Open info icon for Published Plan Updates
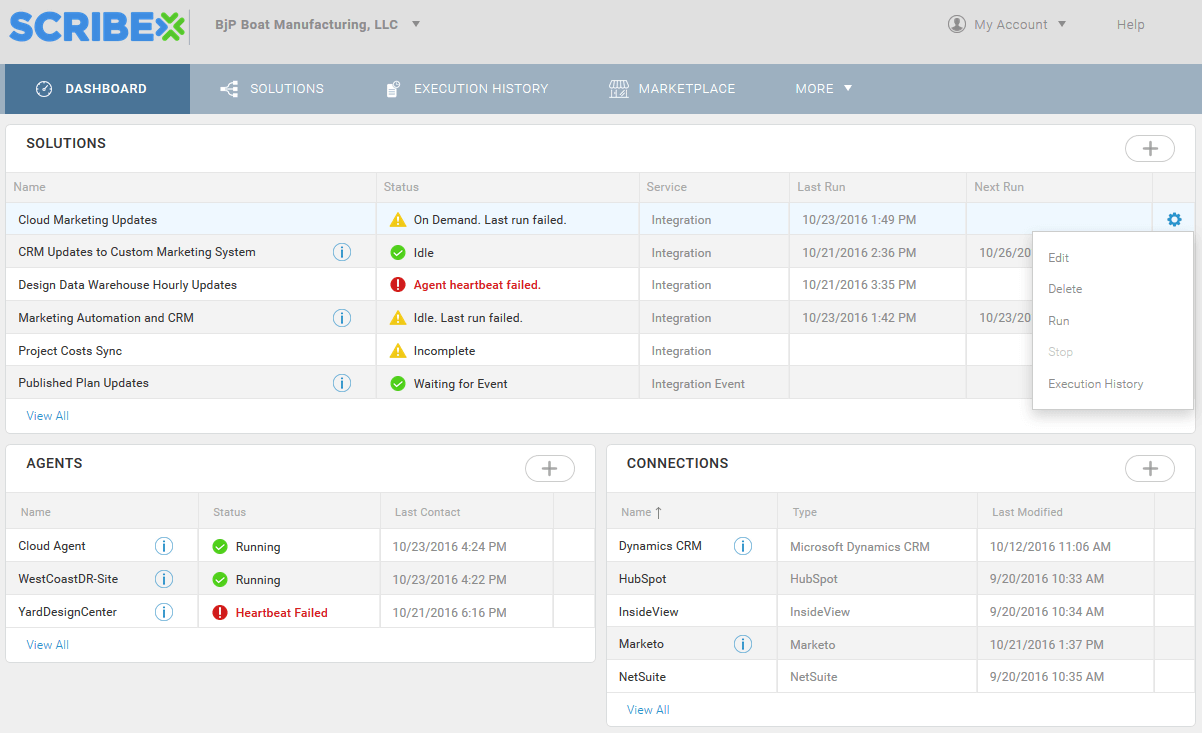This screenshot has height=733, width=1202. [x=342, y=383]
